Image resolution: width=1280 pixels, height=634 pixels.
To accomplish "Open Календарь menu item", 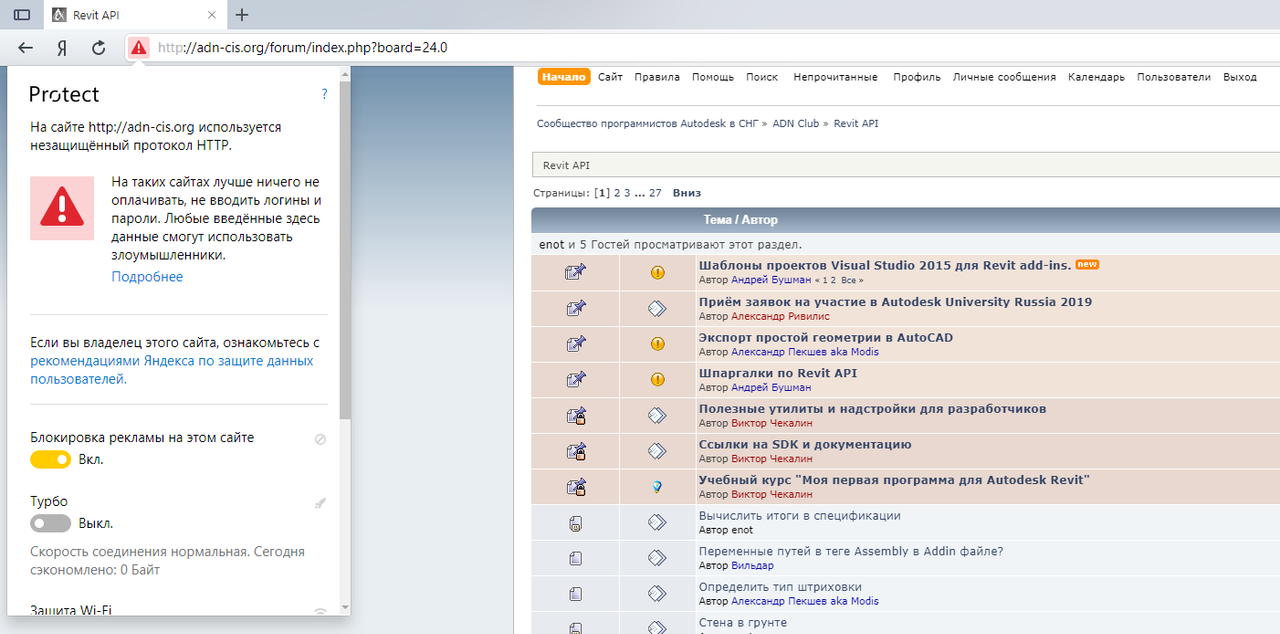I will (x=1096, y=77).
